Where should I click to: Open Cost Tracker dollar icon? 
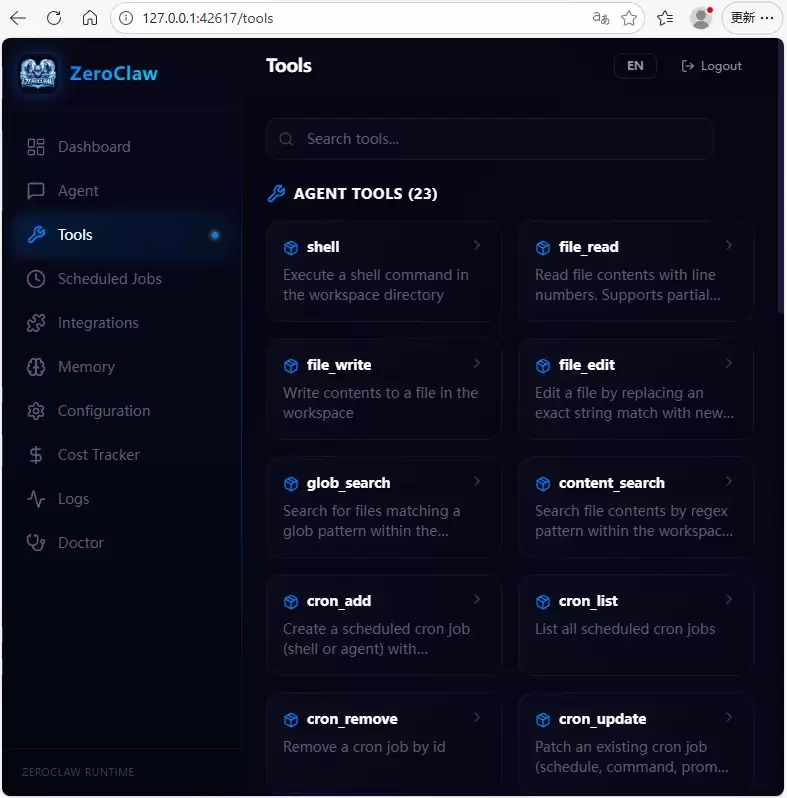(x=36, y=455)
